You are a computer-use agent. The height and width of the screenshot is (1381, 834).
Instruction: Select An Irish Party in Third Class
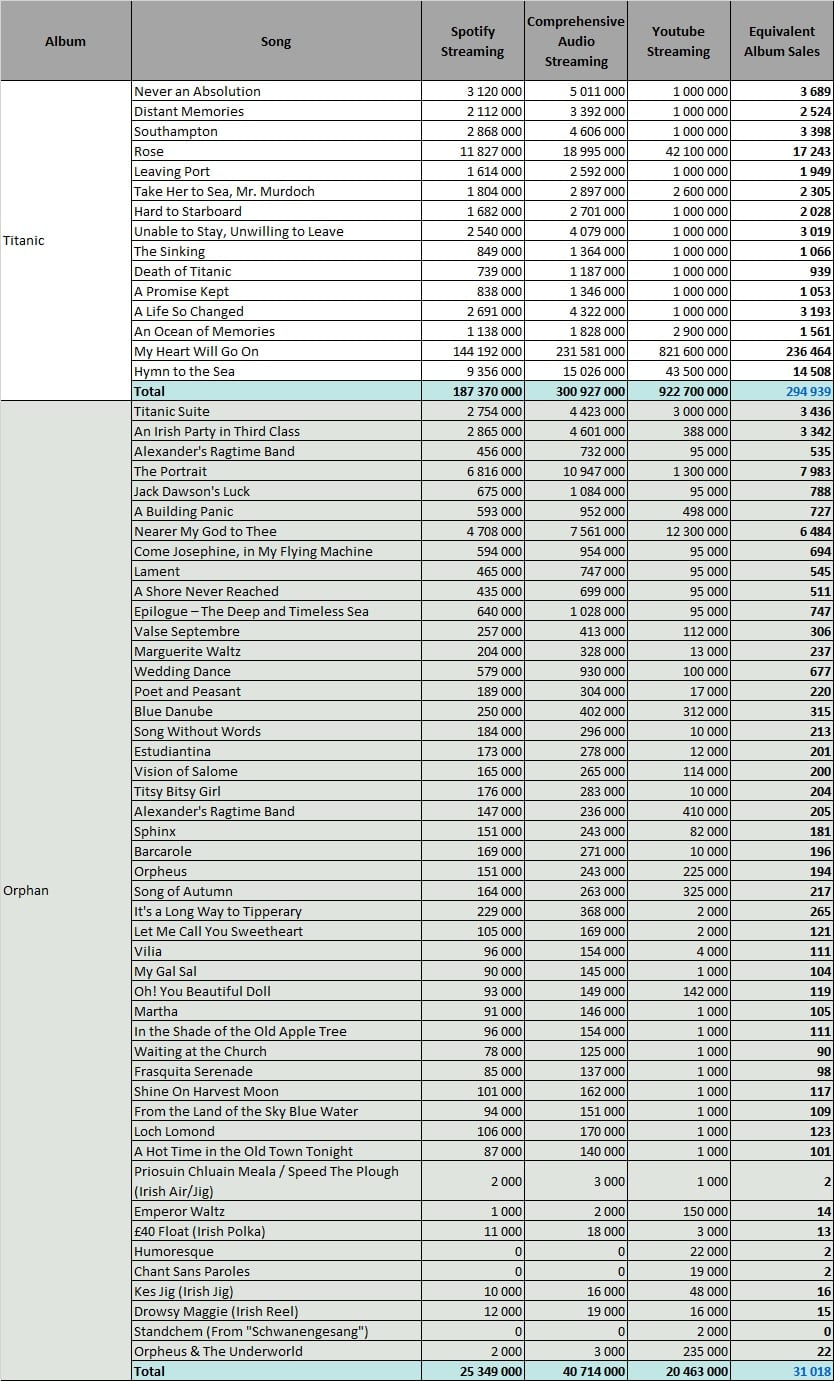click(x=217, y=431)
